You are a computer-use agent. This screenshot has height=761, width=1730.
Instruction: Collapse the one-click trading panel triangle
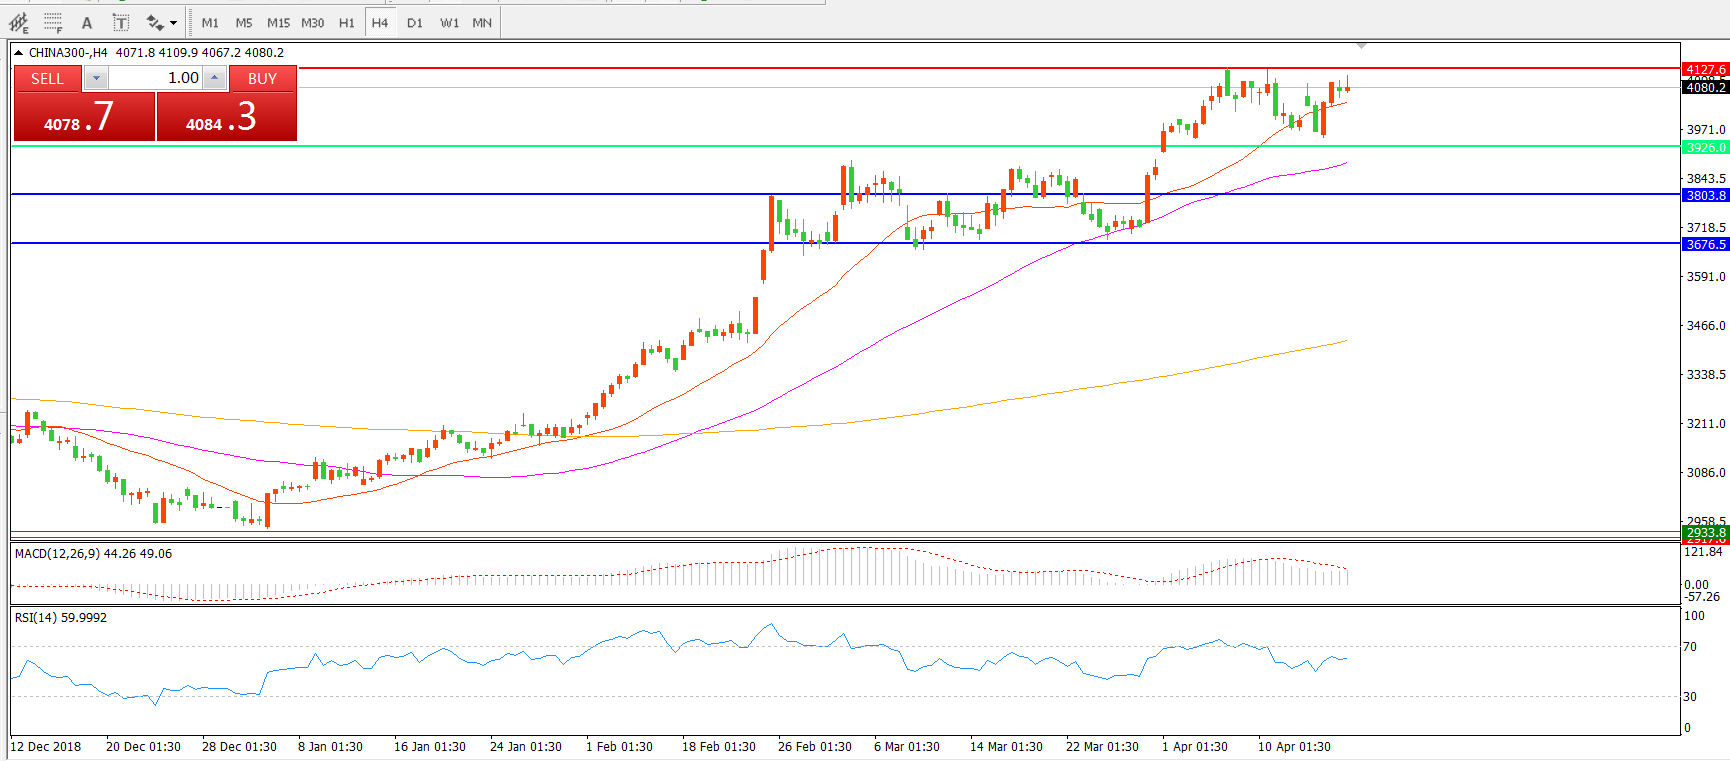click(x=18, y=53)
